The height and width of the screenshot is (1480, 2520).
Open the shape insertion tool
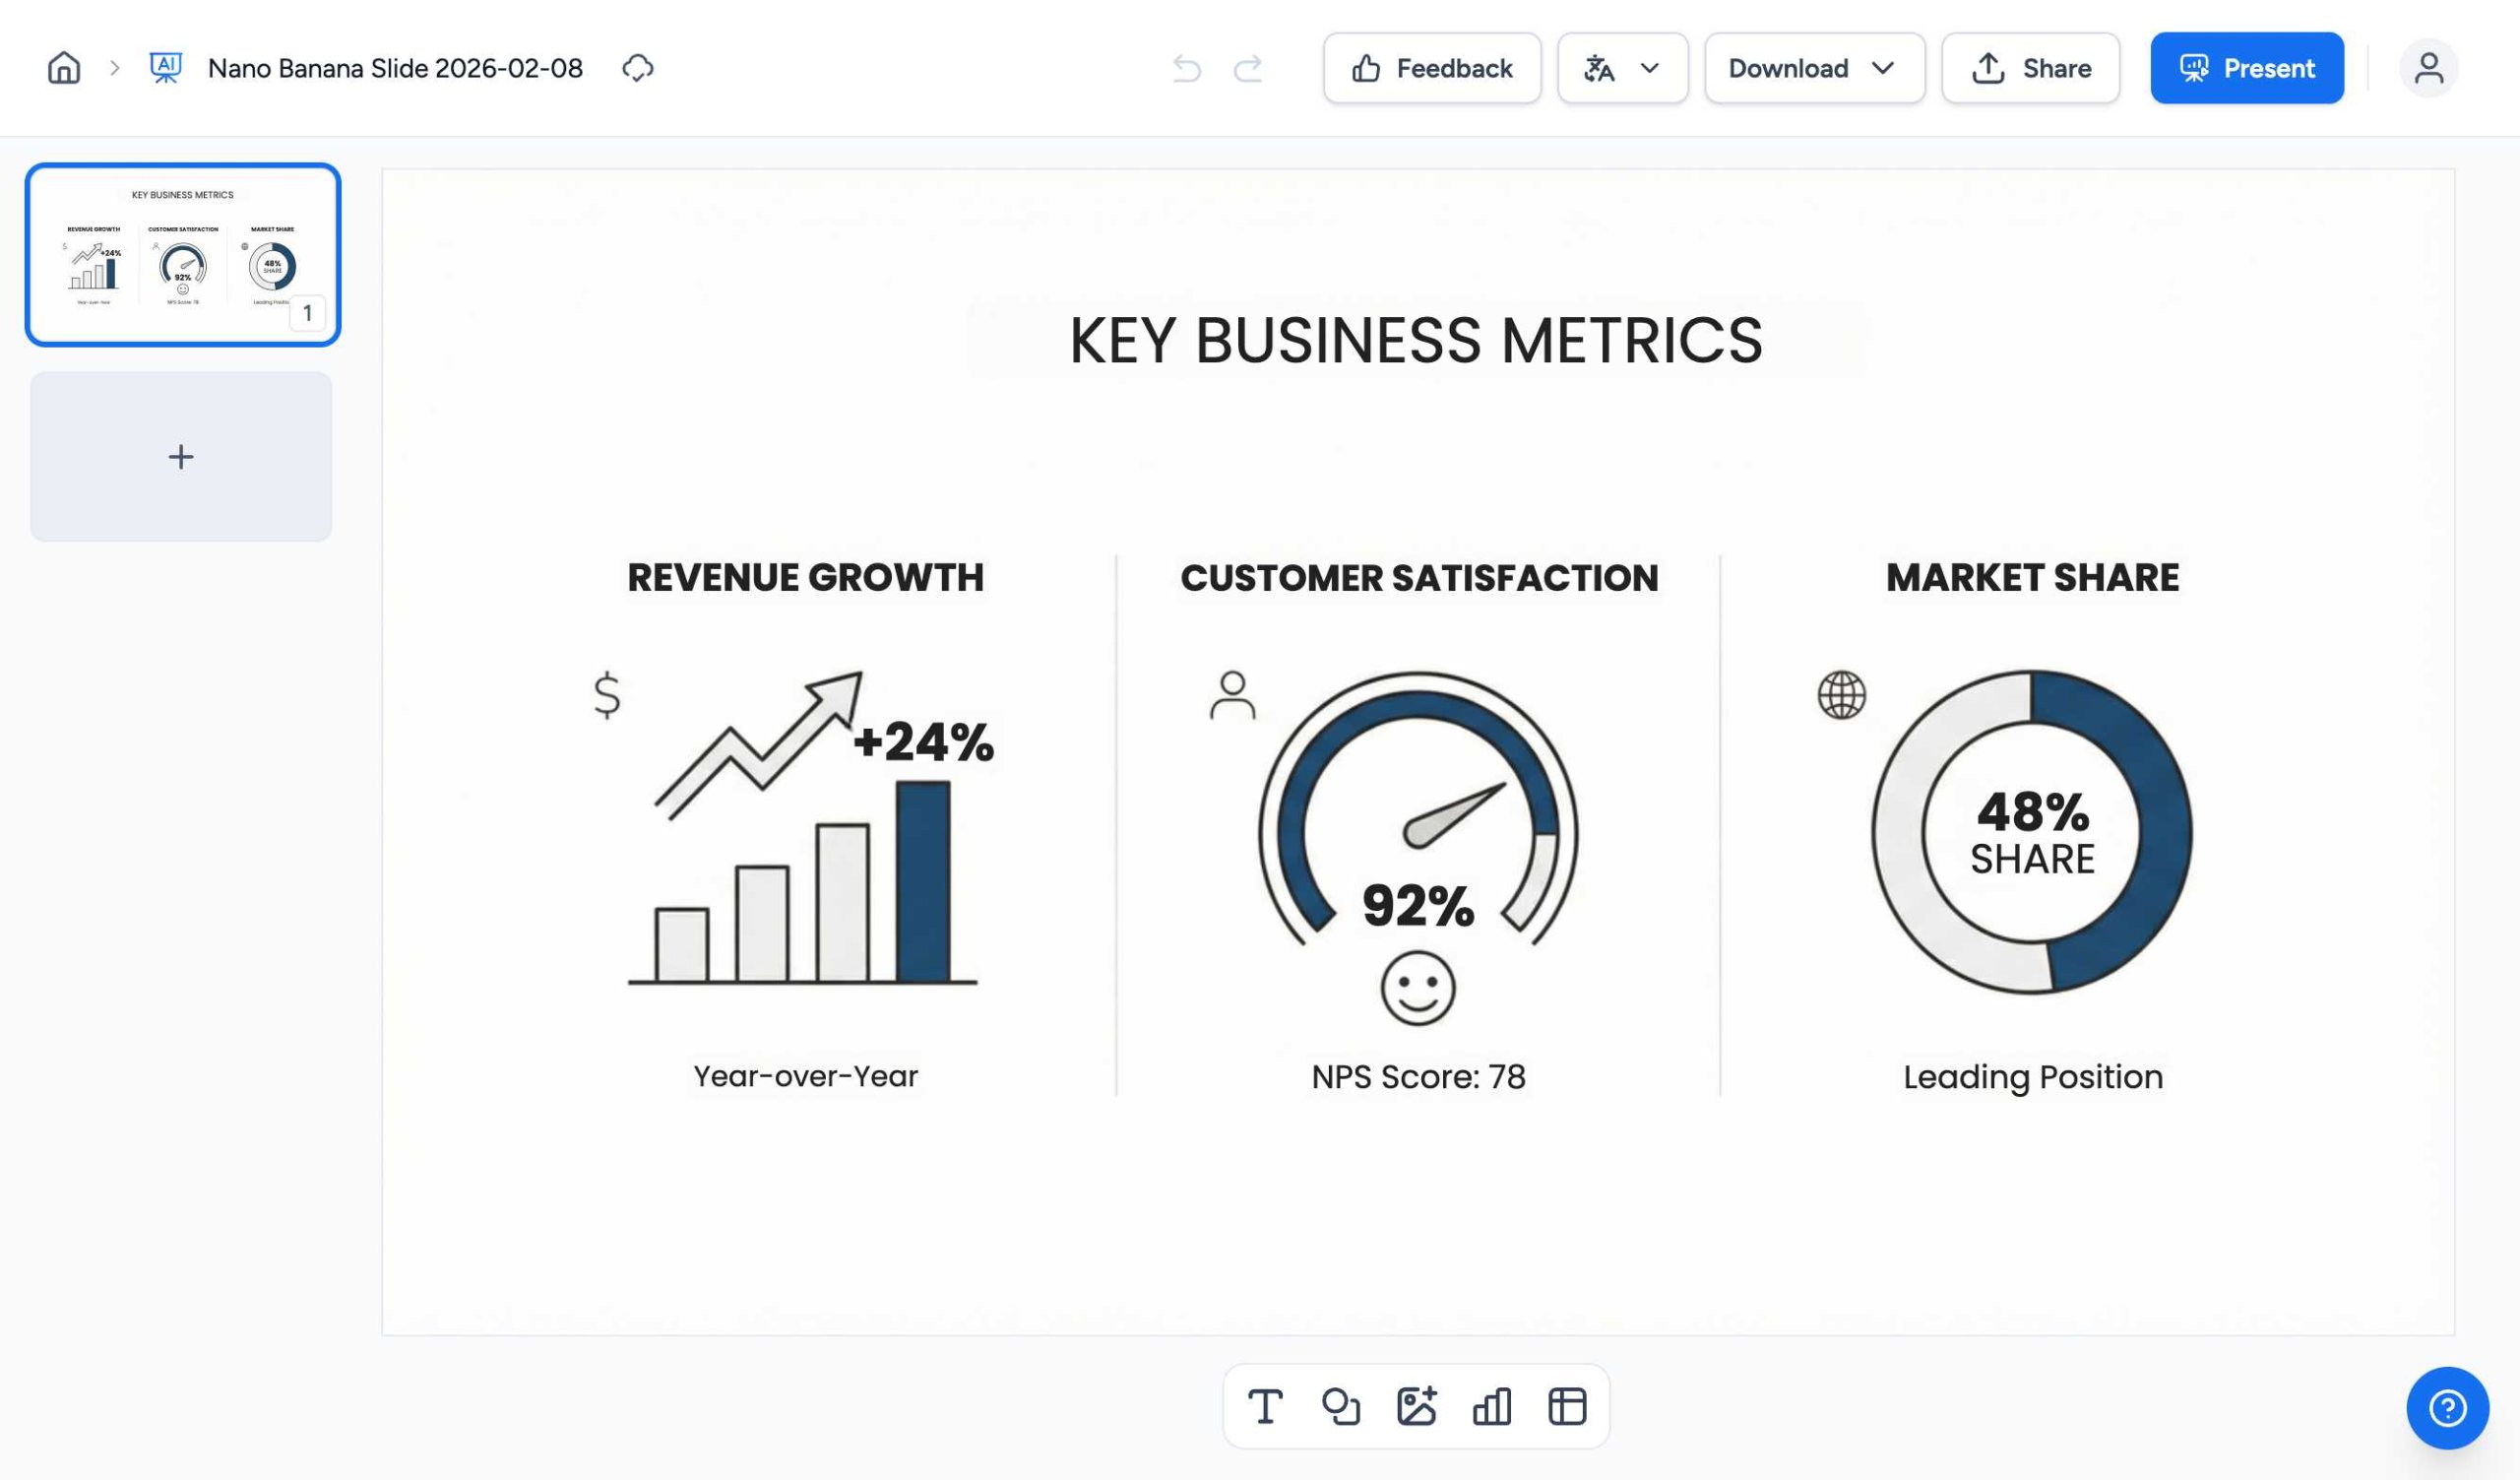click(1340, 1406)
